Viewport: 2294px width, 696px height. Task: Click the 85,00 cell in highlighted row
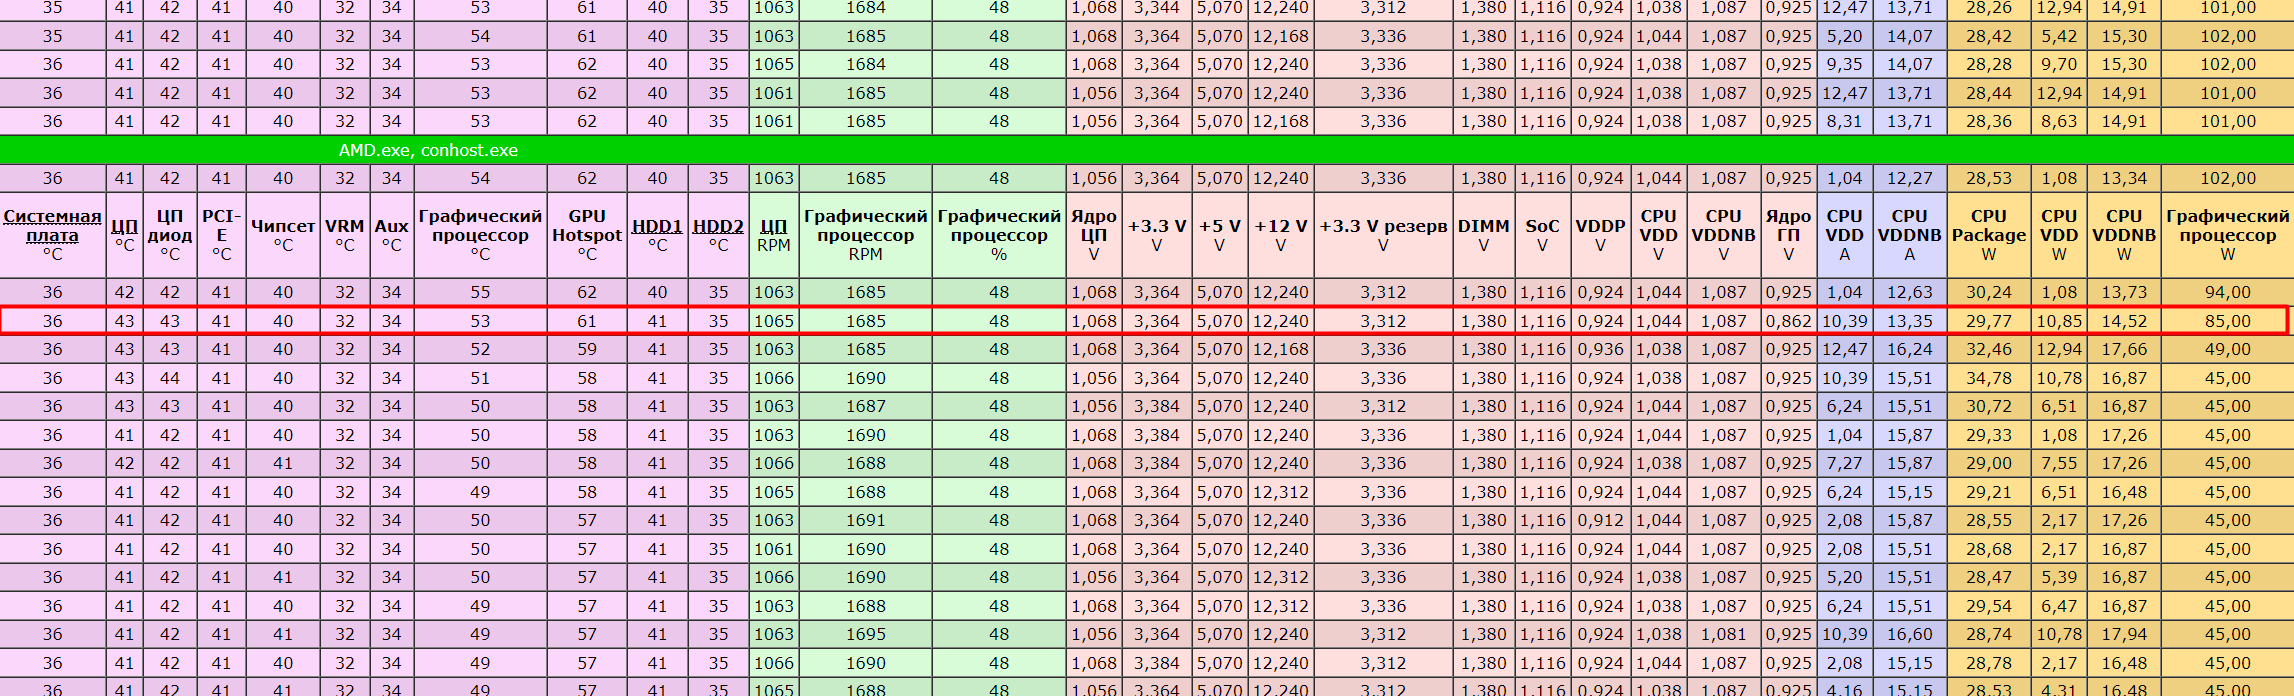coord(2227,321)
